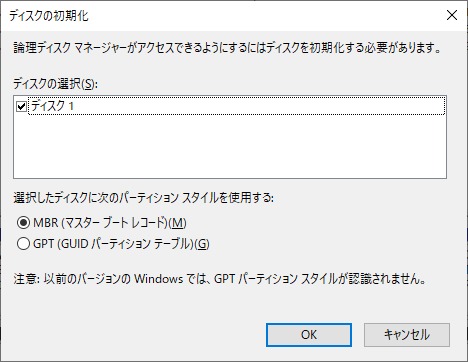Choose the GUID パーティション テーブル label text

[125, 244]
